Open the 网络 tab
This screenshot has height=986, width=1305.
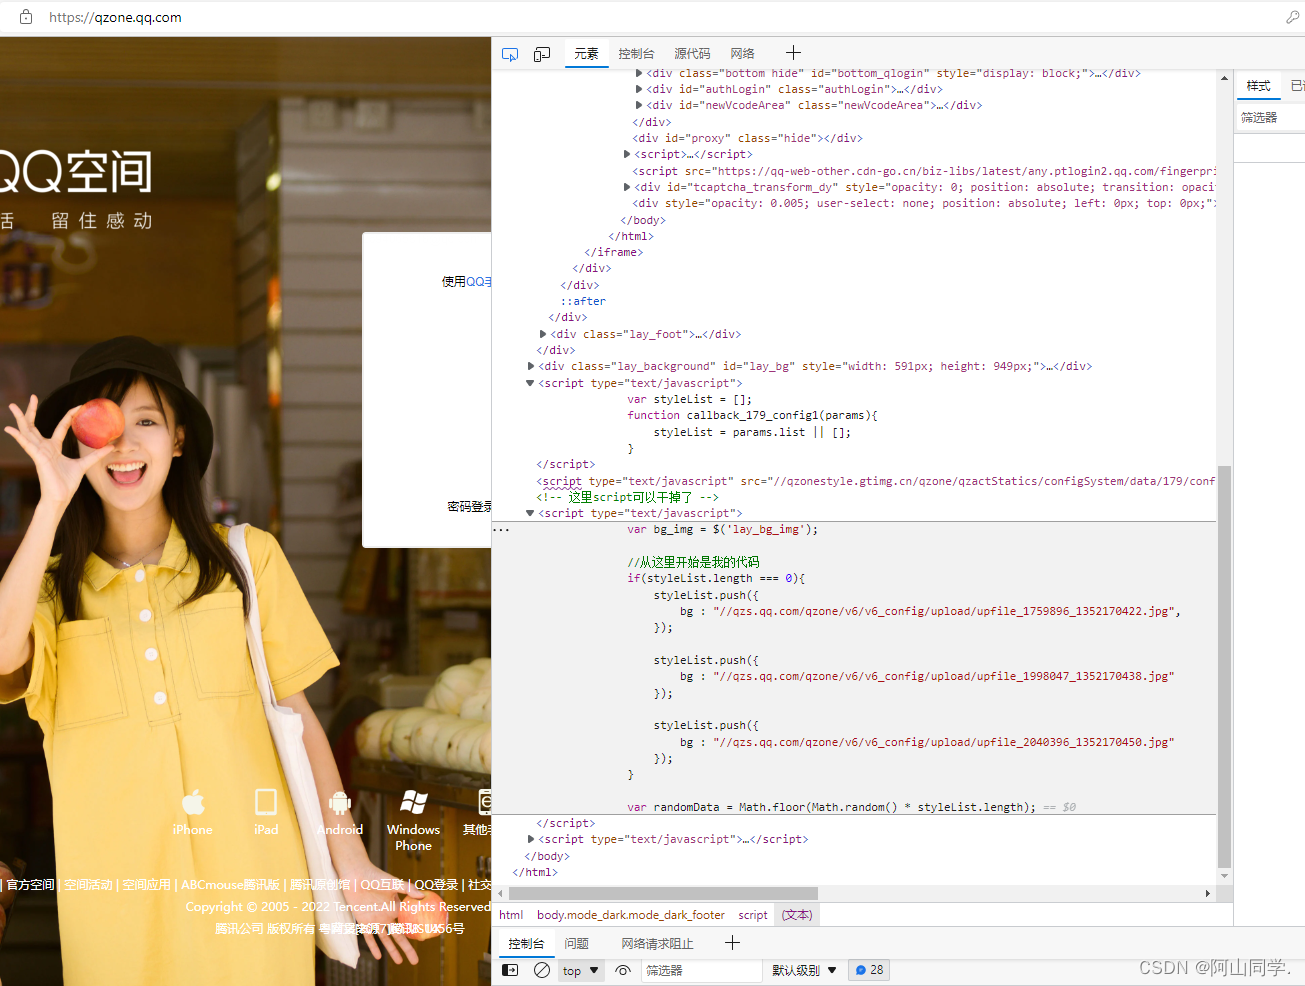point(742,54)
